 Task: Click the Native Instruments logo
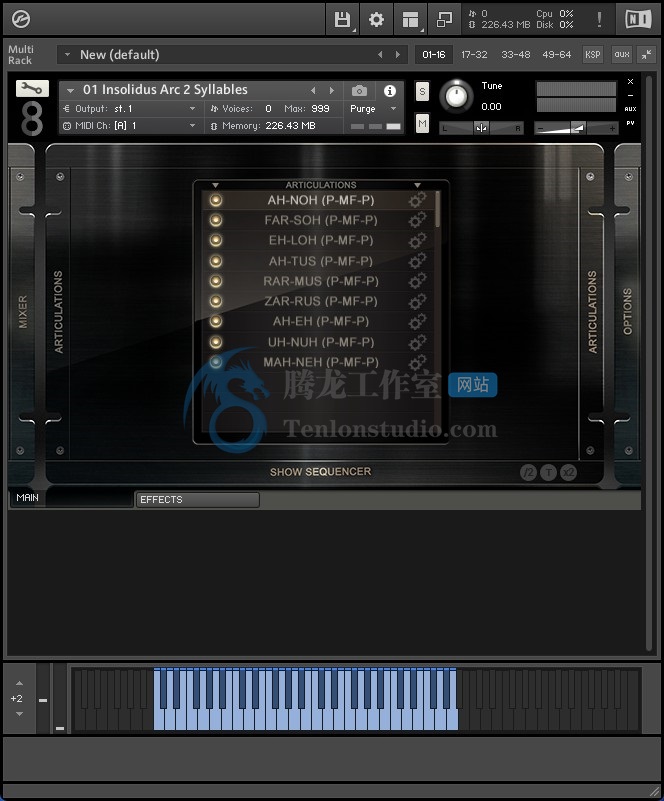(x=638, y=19)
